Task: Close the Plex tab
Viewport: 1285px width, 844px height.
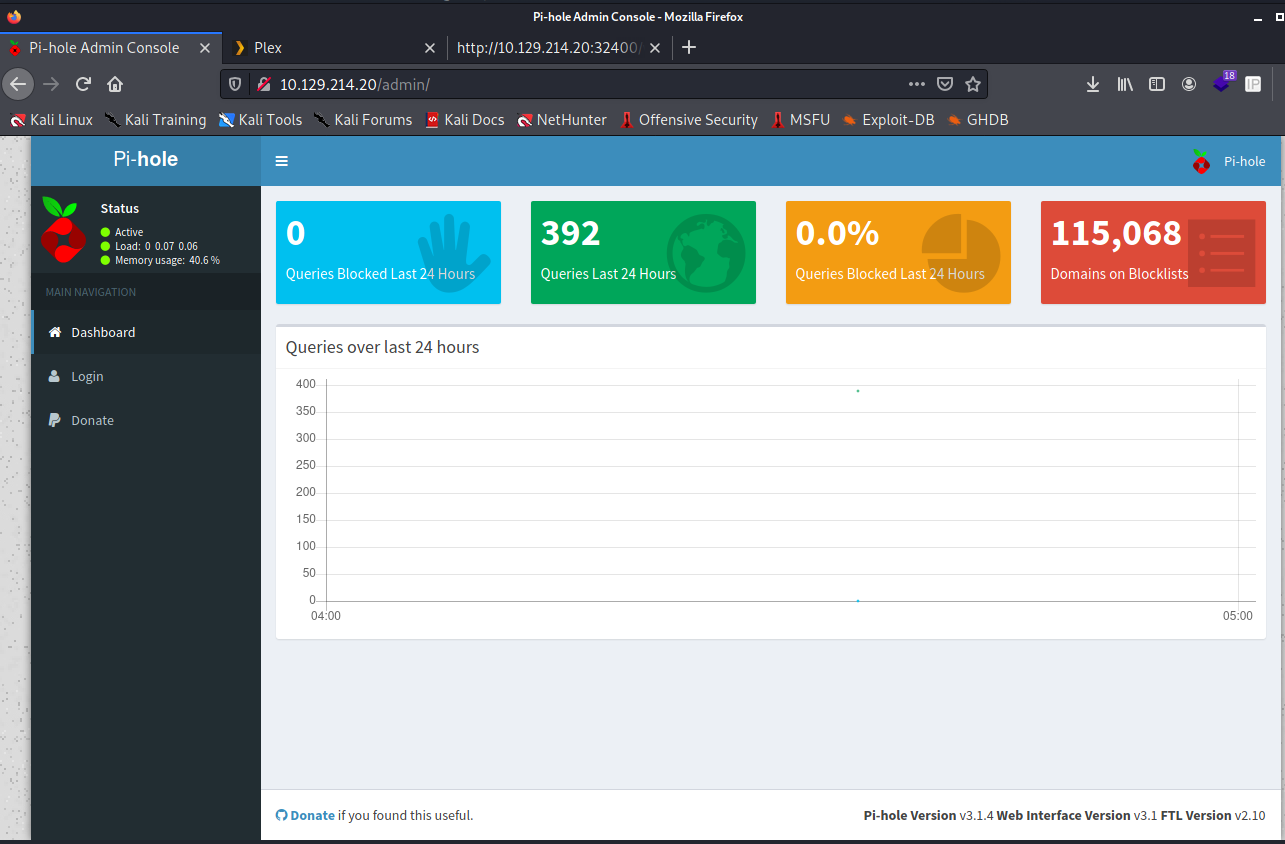Action: [x=430, y=47]
